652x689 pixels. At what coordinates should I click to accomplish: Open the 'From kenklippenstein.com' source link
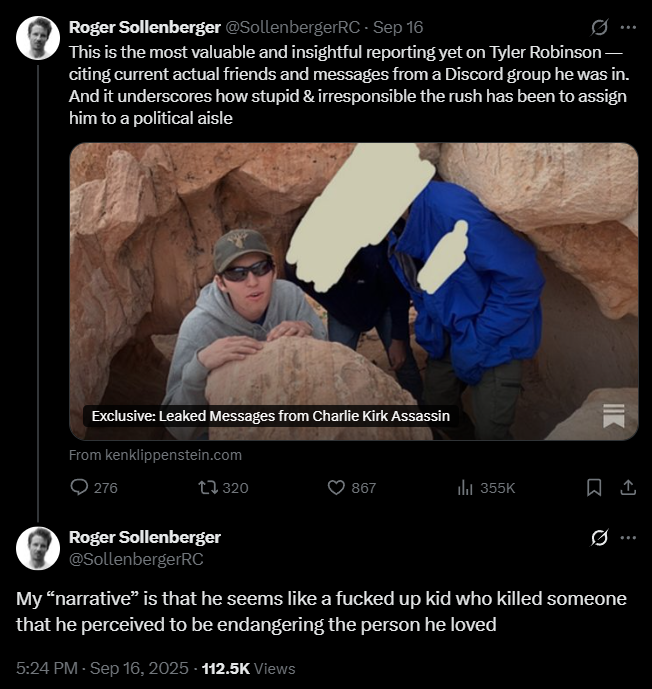click(x=155, y=455)
